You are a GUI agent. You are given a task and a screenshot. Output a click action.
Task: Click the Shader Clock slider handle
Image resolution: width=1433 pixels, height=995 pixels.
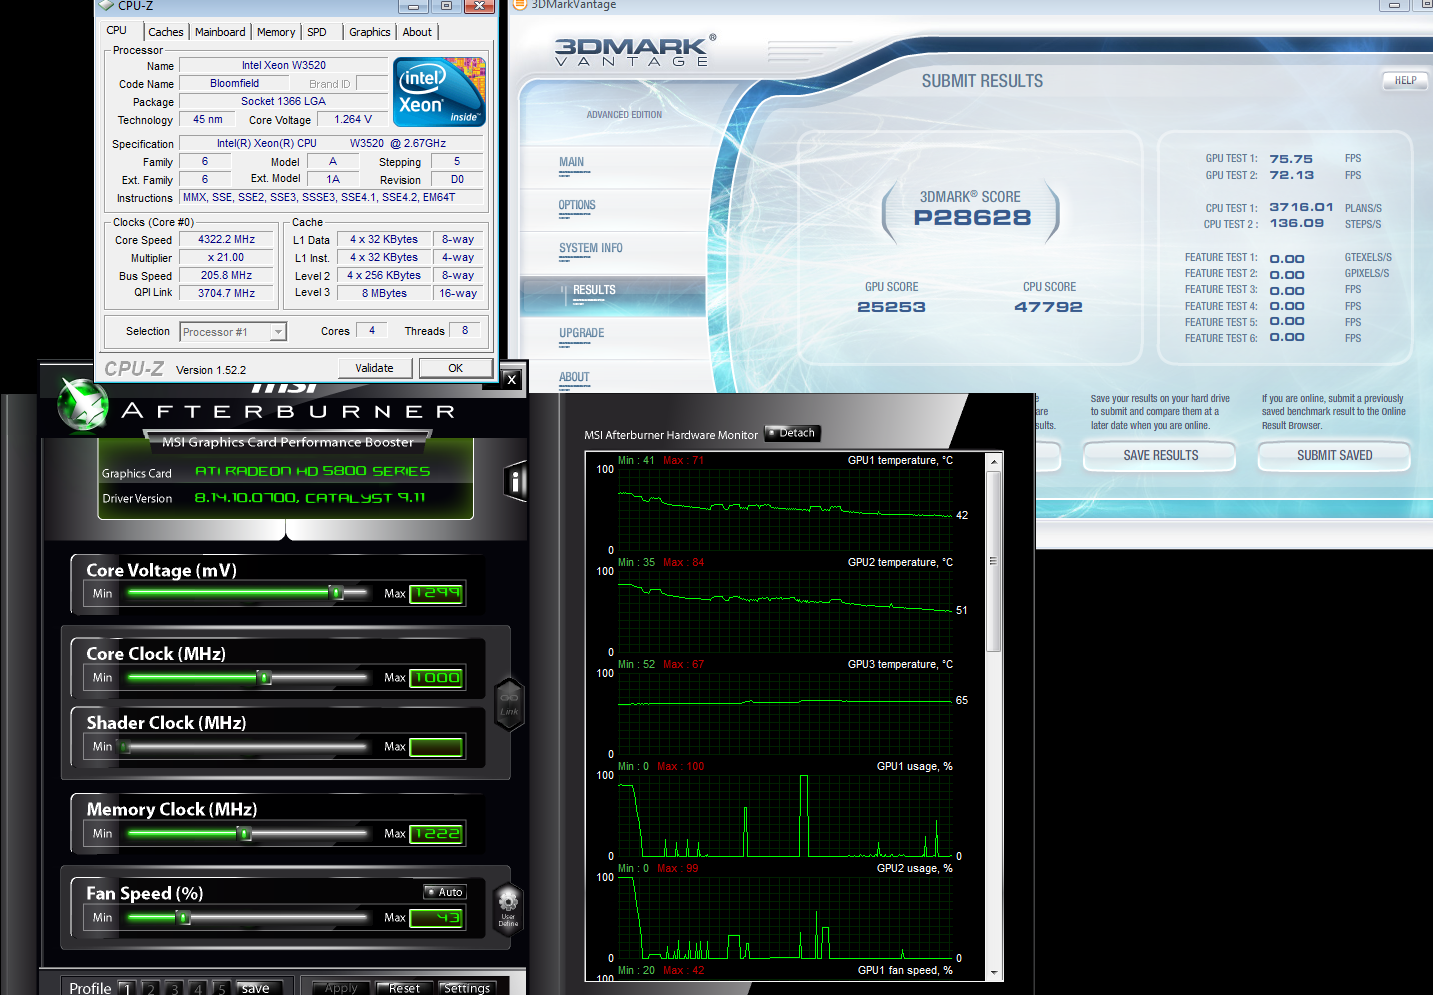125,746
